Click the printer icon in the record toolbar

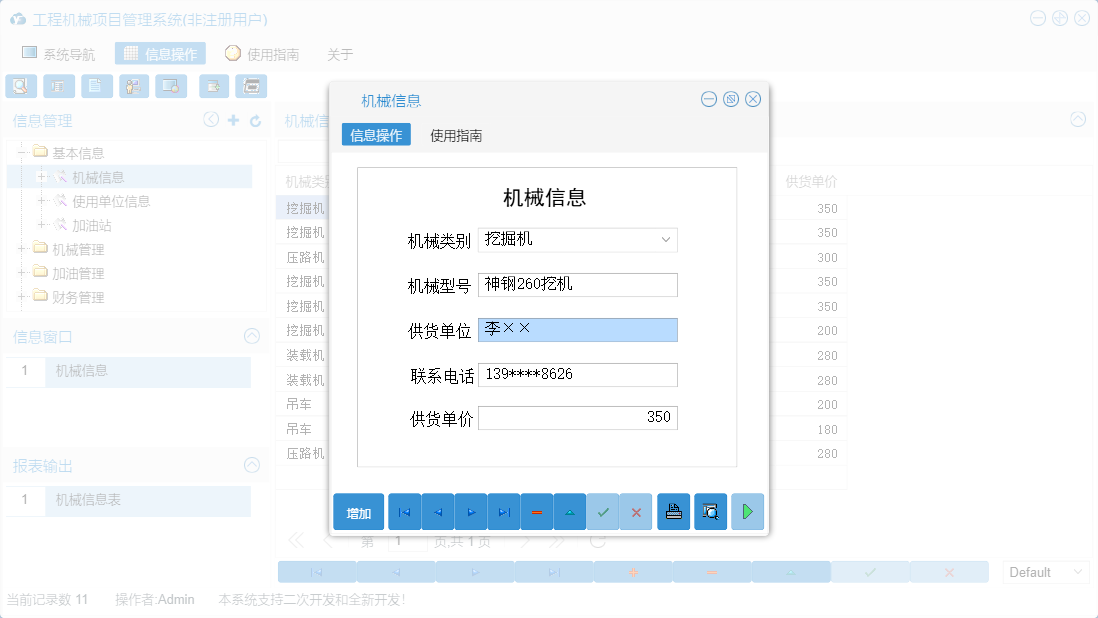673,511
